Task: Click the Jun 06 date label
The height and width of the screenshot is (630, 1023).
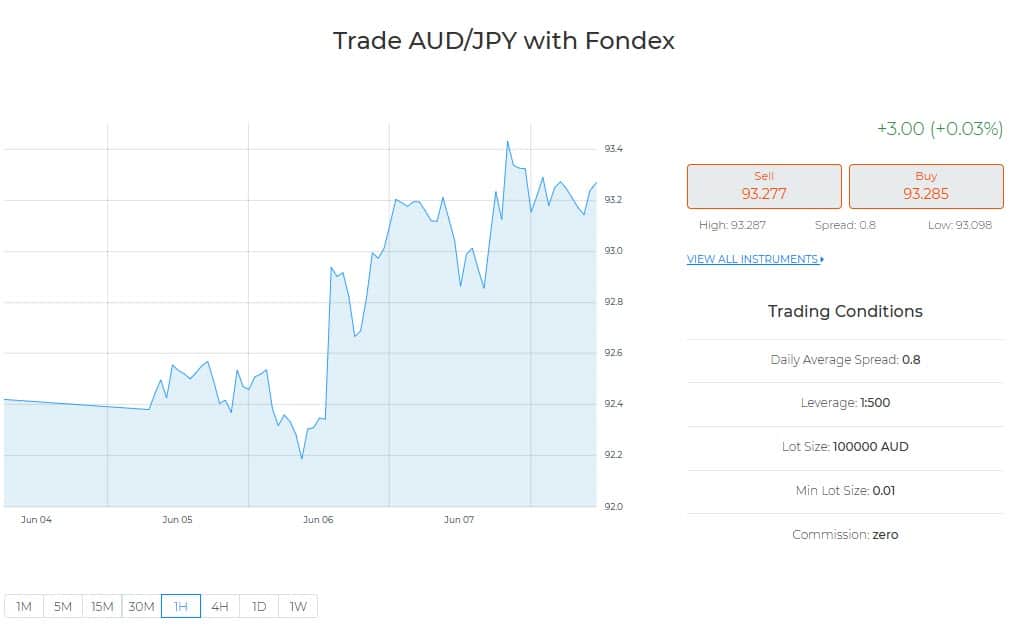Action: coord(318,520)
